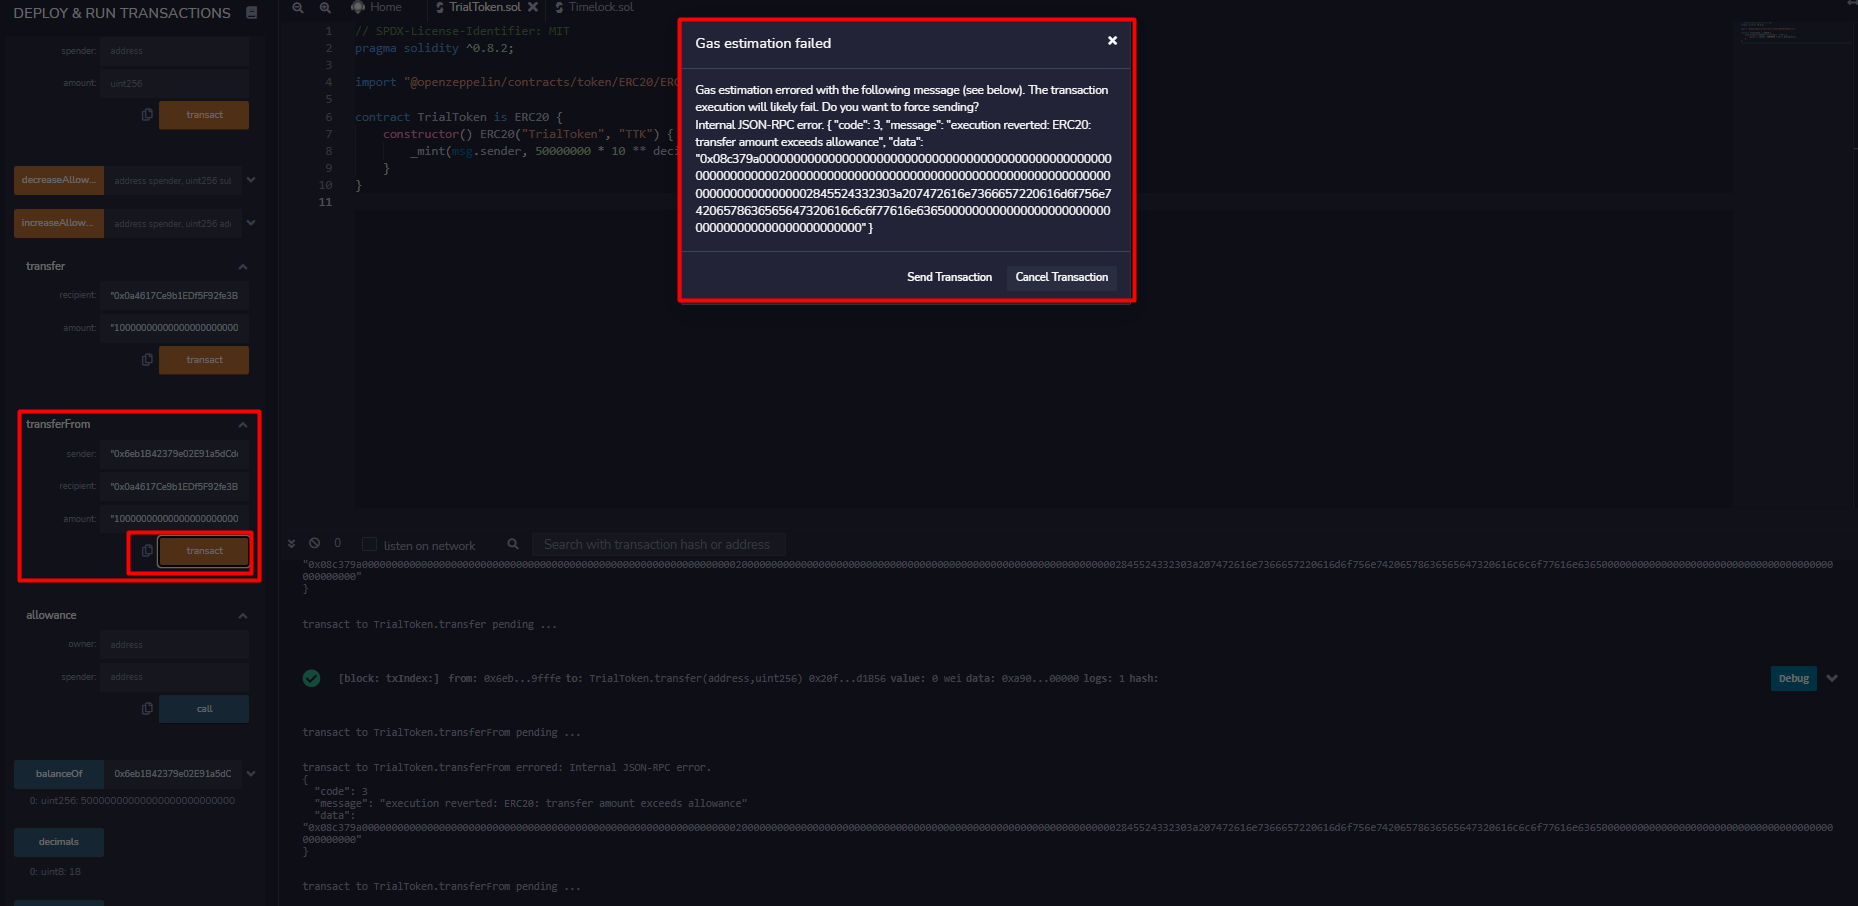Viewport: 1858px width, 906px height.
Task: Enable listen on network
Action: coord(370,544)
